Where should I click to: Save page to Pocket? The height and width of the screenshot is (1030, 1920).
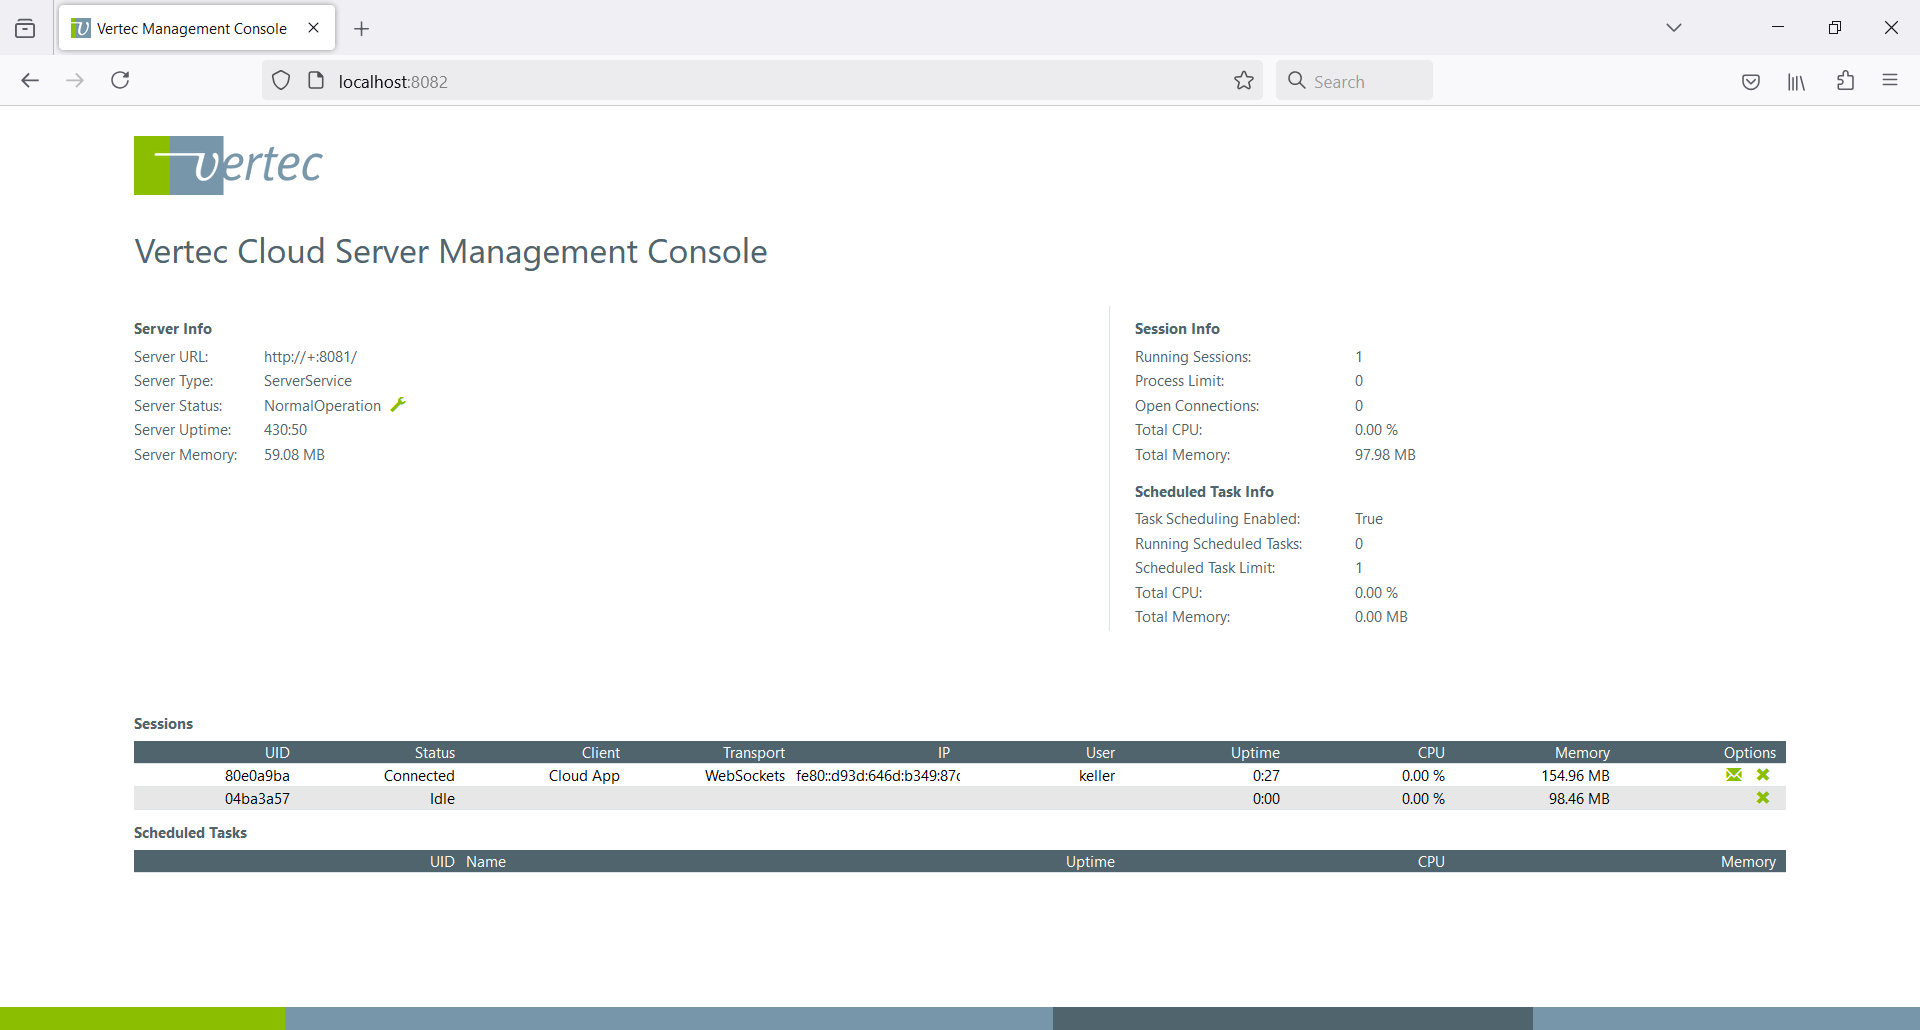point(1751,81)
